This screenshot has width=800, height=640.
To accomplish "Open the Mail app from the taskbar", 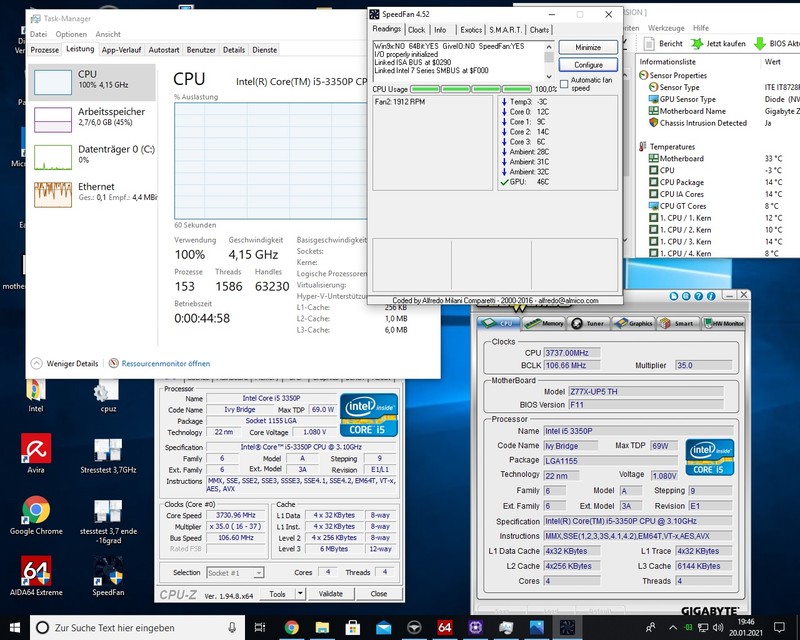I will [383, 628].
